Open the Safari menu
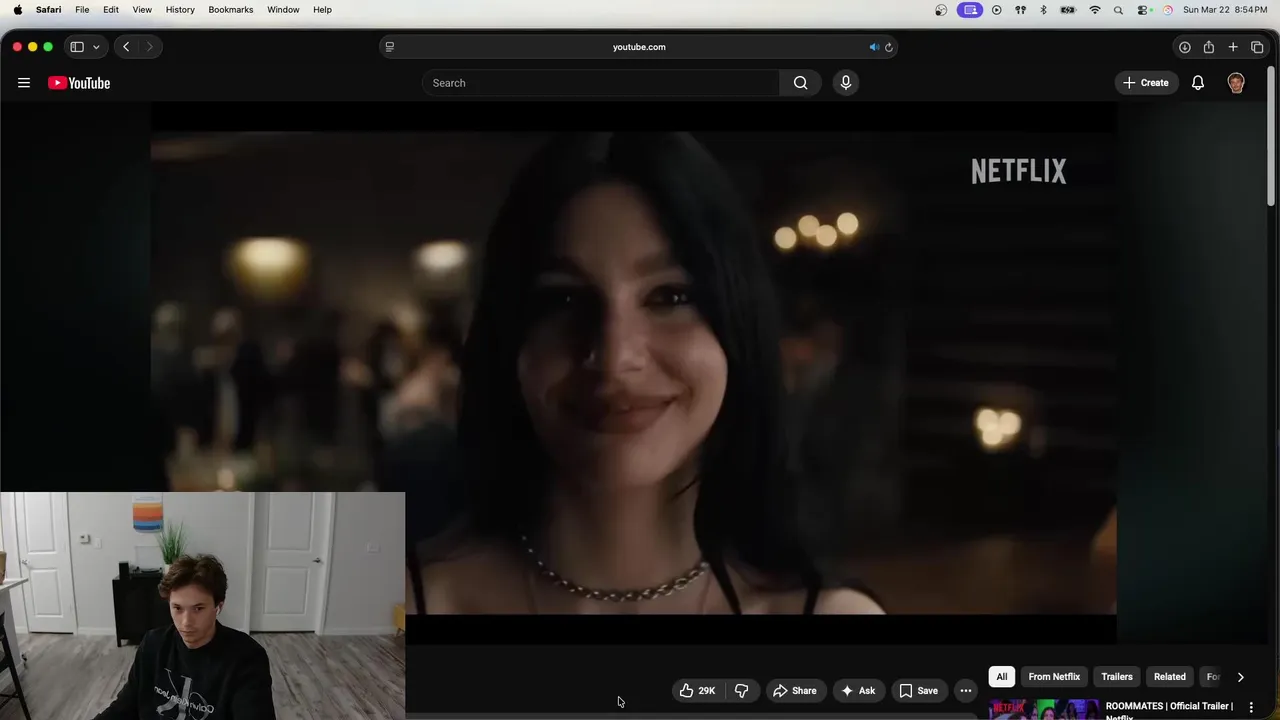 [x=48, y=10]
